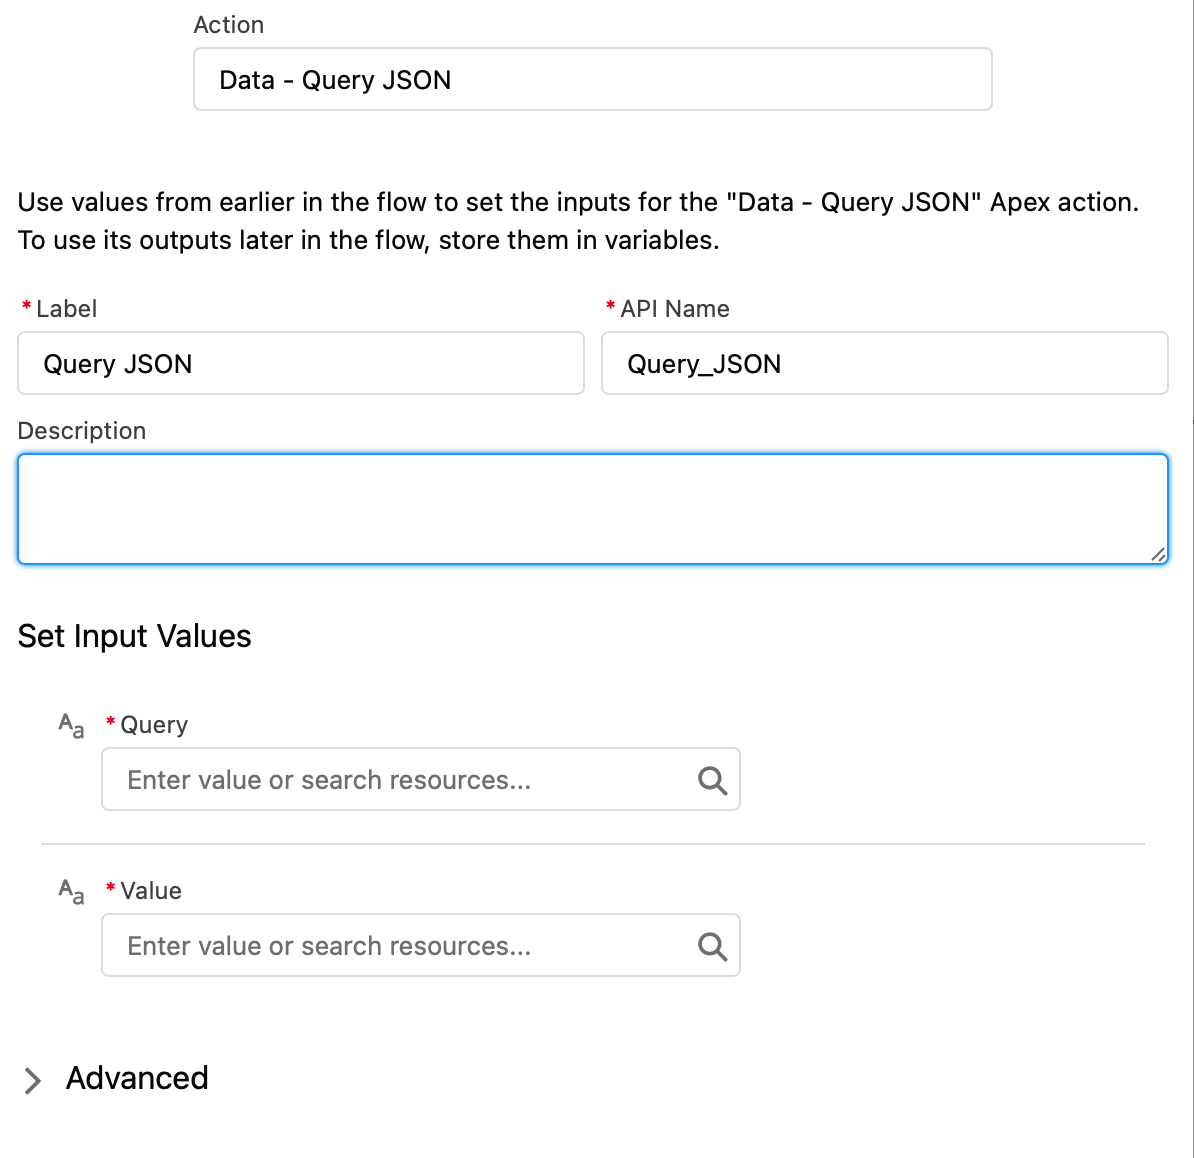Click the Action caption above the combo box
The height and width of the screenshot is (1158, 1194).
(228, 25)
